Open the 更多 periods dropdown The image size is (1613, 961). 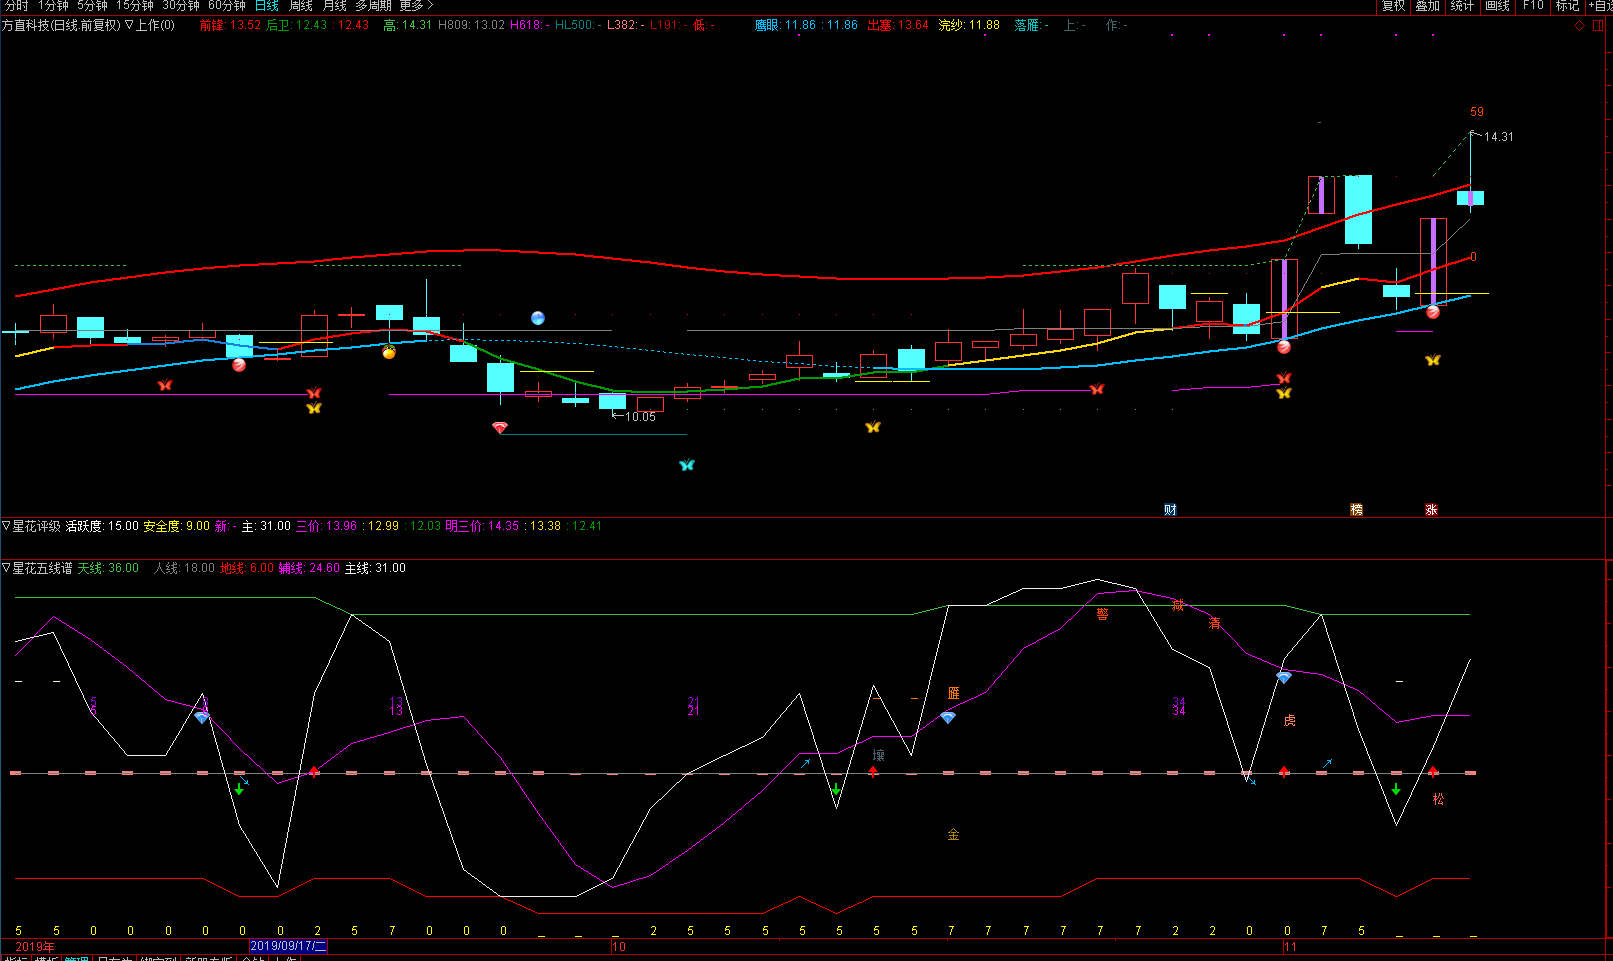tap(416, 6)
